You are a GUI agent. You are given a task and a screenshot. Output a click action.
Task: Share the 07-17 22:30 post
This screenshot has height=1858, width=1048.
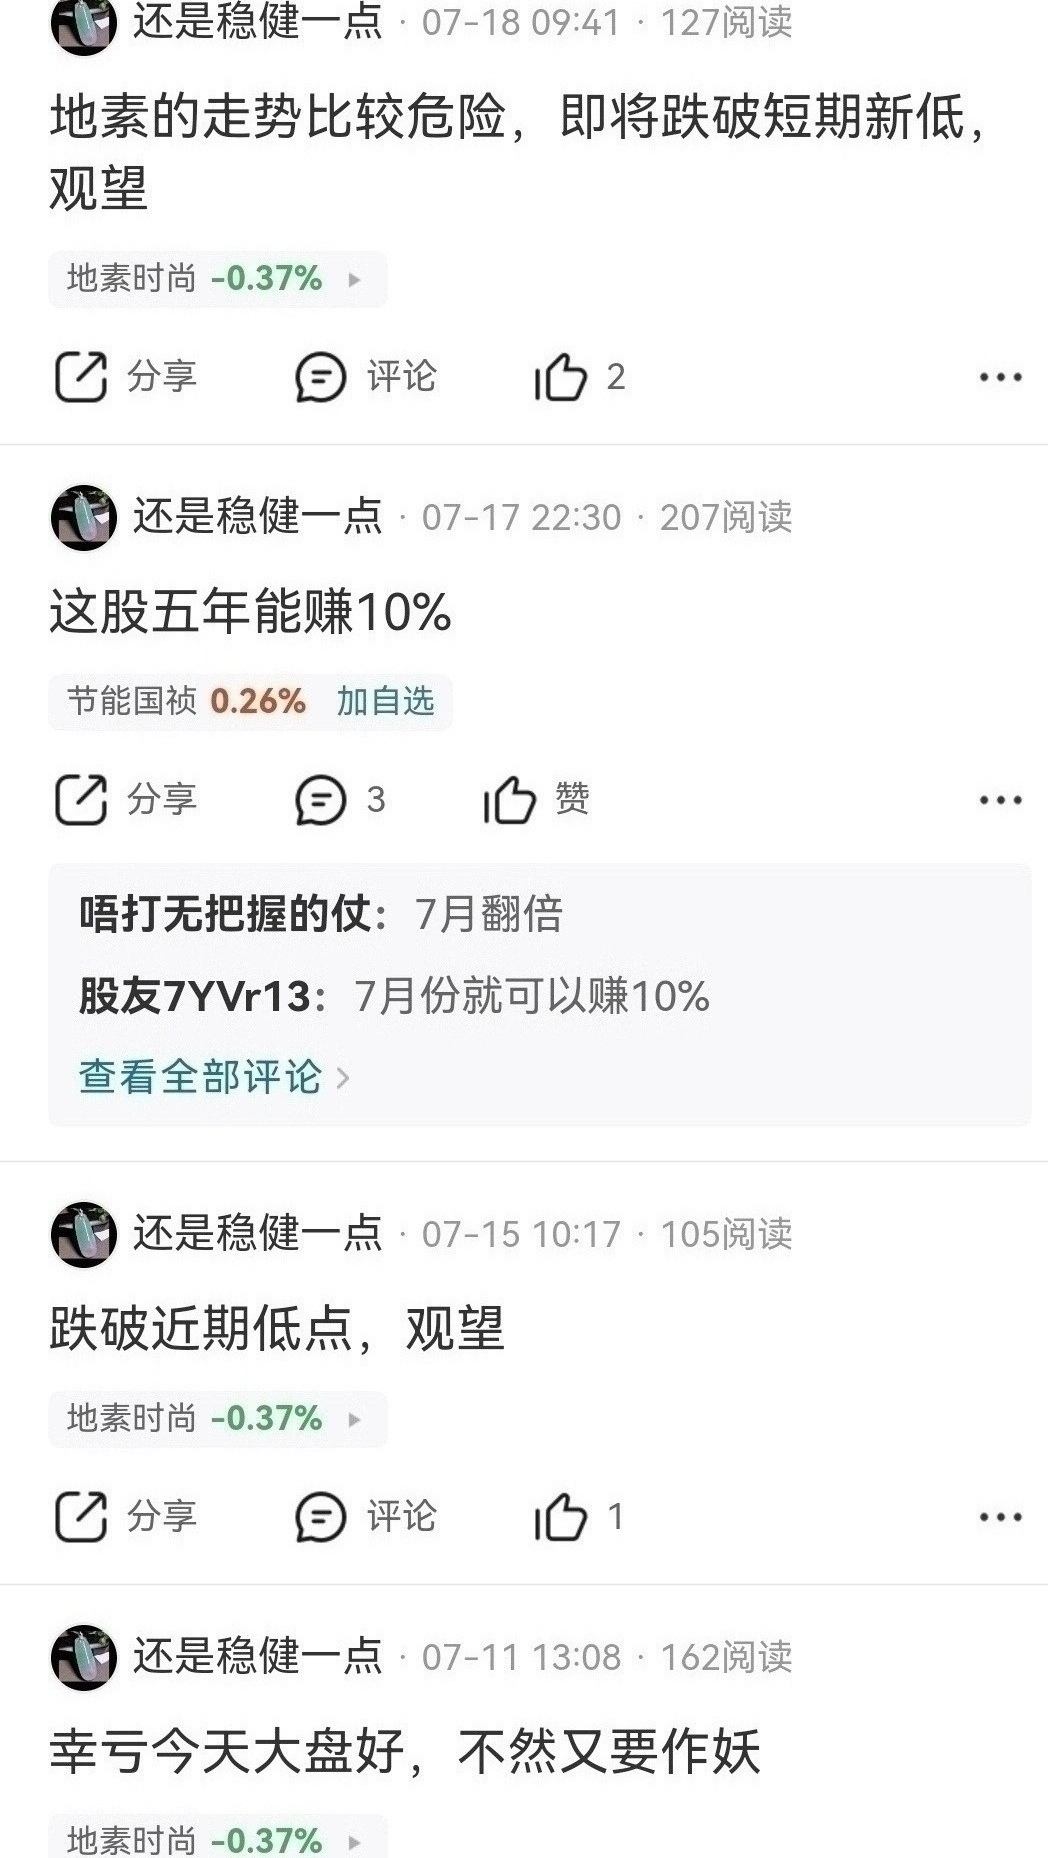pyautogui.click(x=125, y=800)
